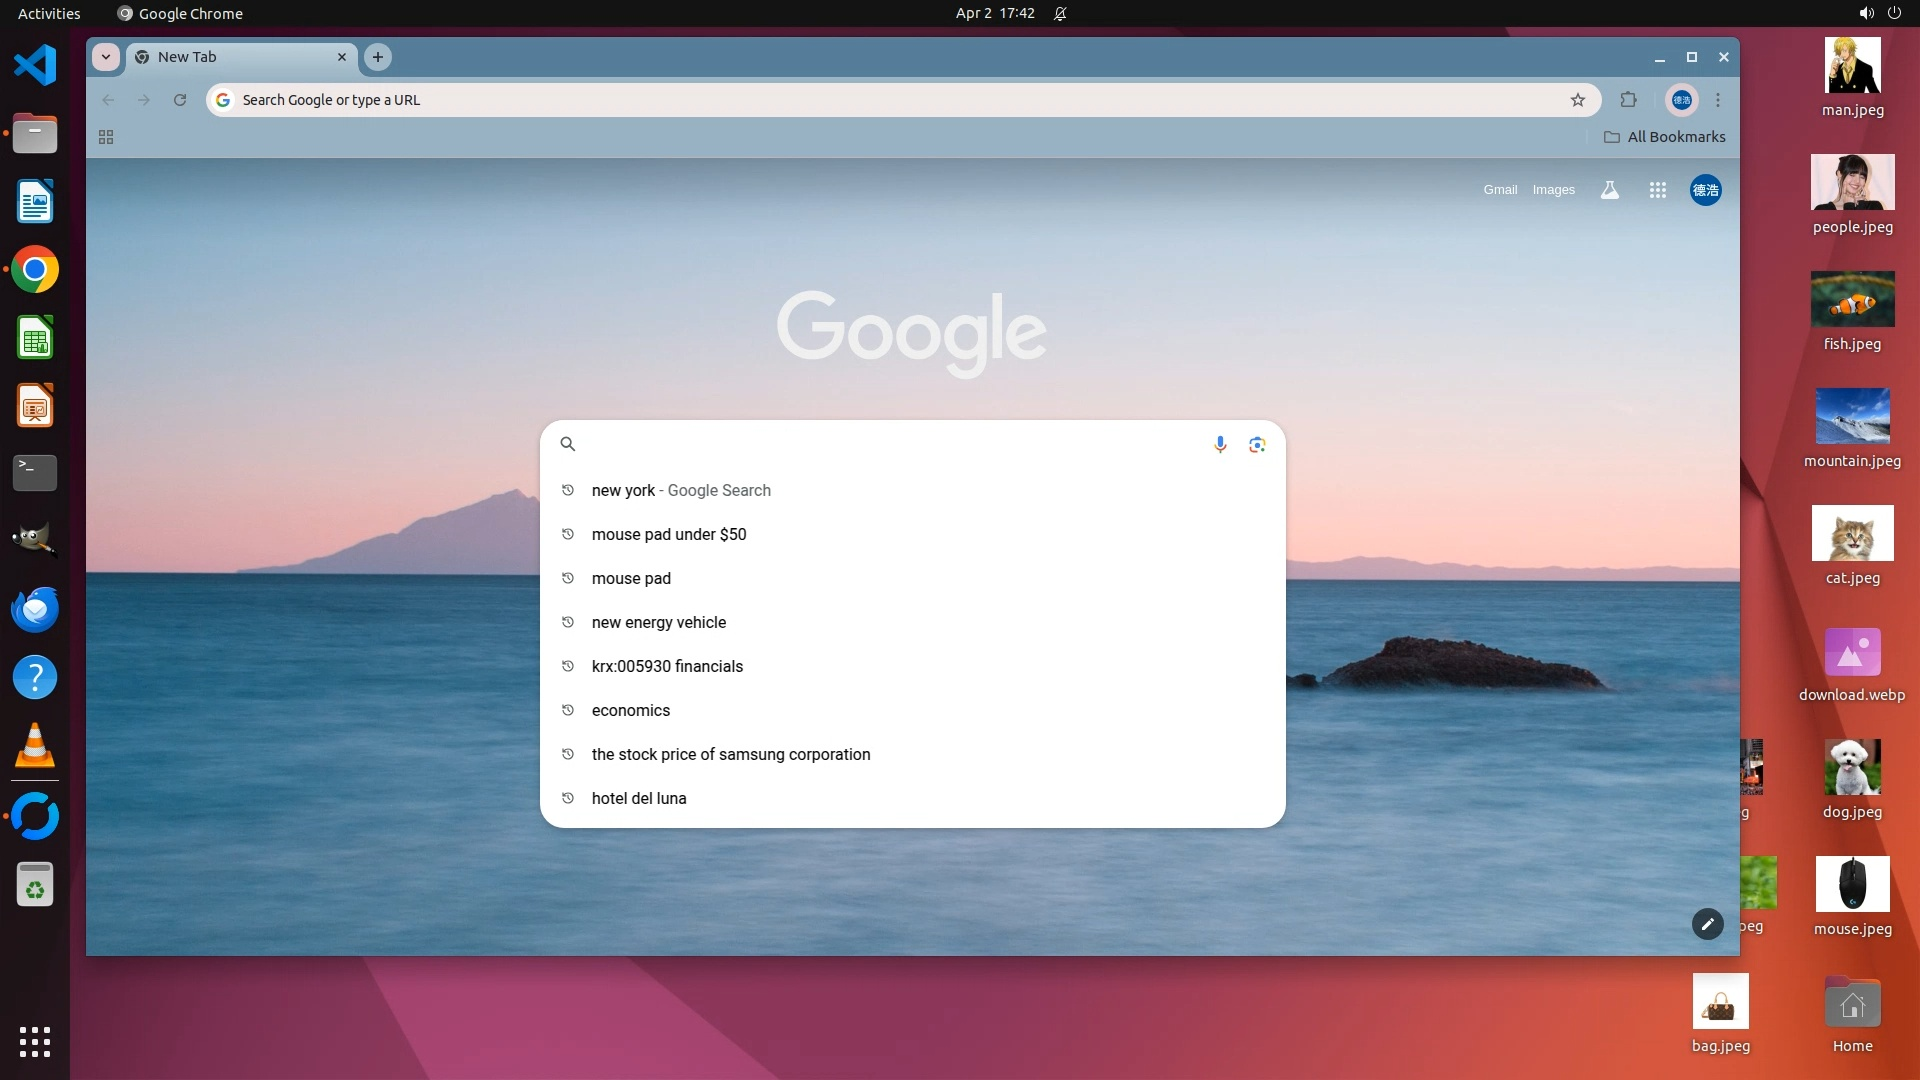The height and width of the screenshot is (1080, 1920).
Task: Bookmark this tab with the star icon
Action: point(1578,100)
